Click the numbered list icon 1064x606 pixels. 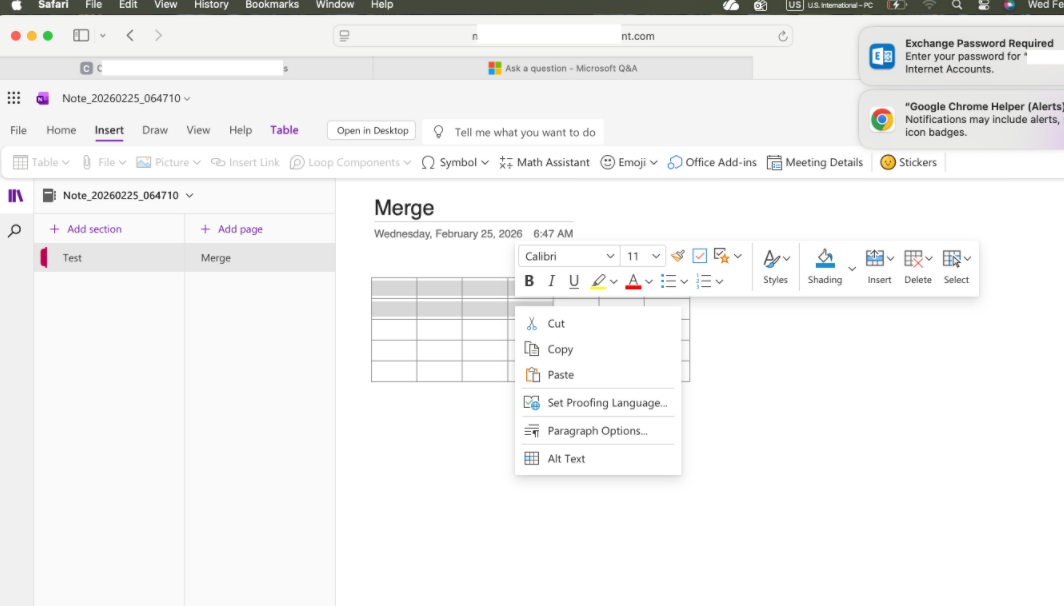tap(704, 281)
